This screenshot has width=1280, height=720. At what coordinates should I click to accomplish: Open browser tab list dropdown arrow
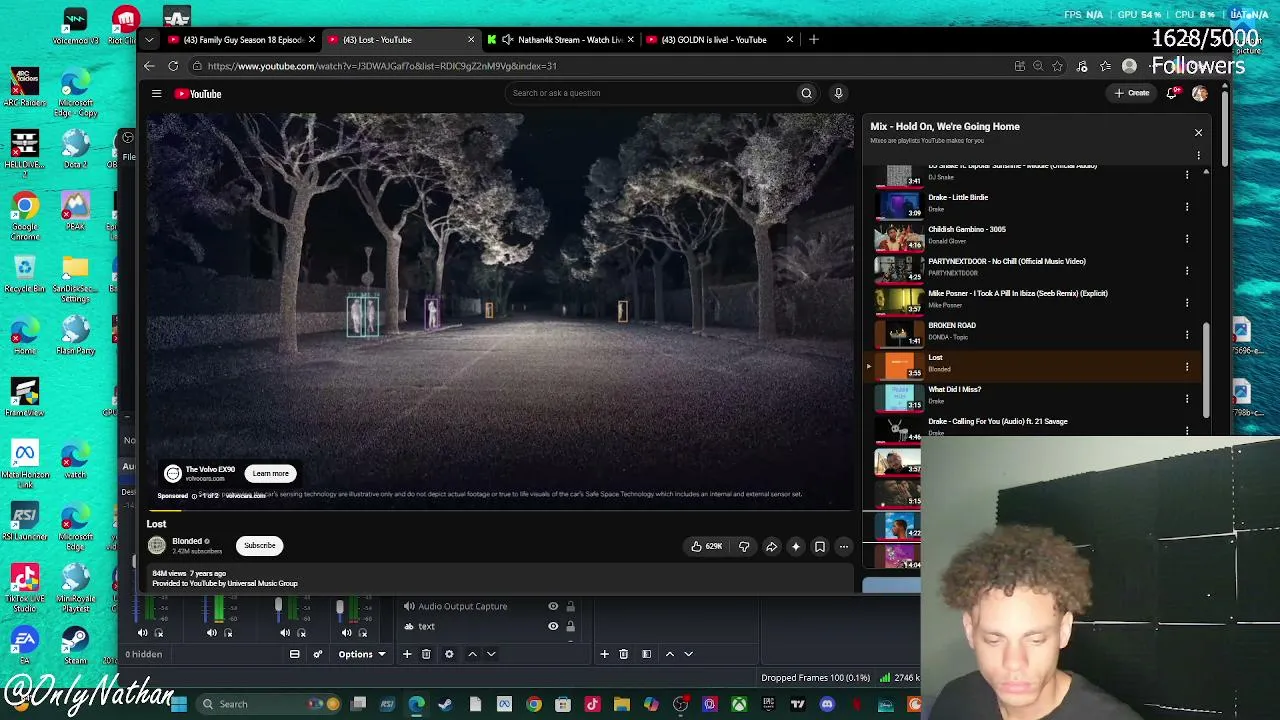[x=149, y=40]
